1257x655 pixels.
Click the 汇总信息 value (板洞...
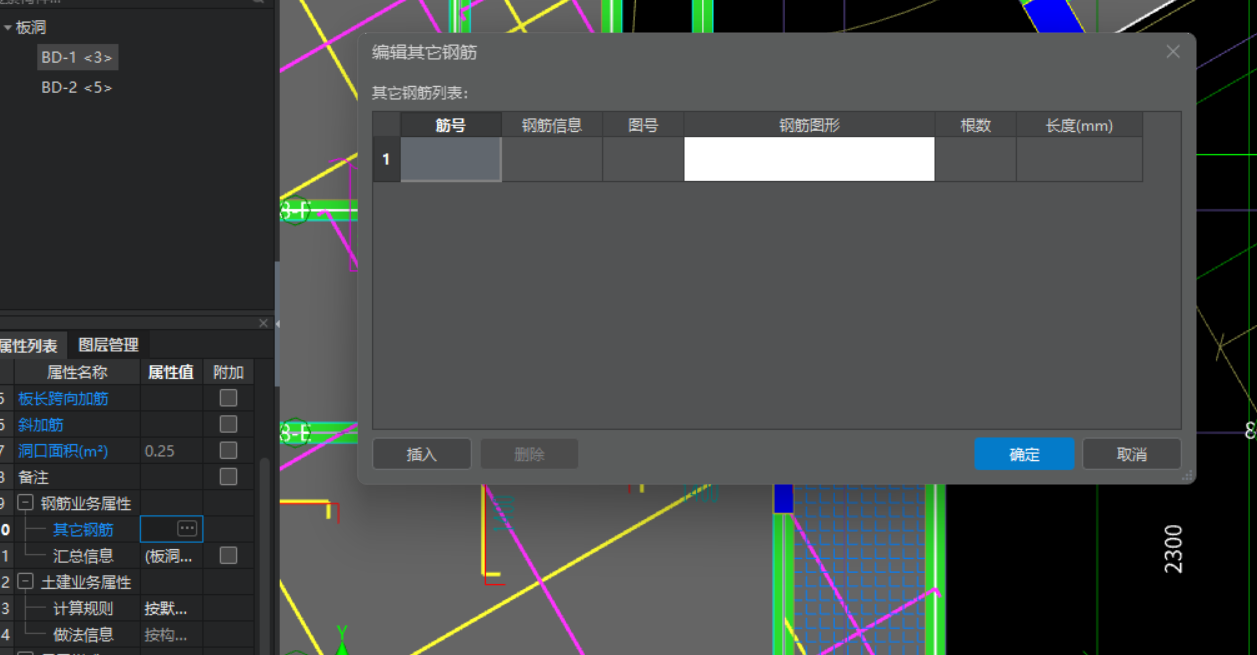point(168,556)
